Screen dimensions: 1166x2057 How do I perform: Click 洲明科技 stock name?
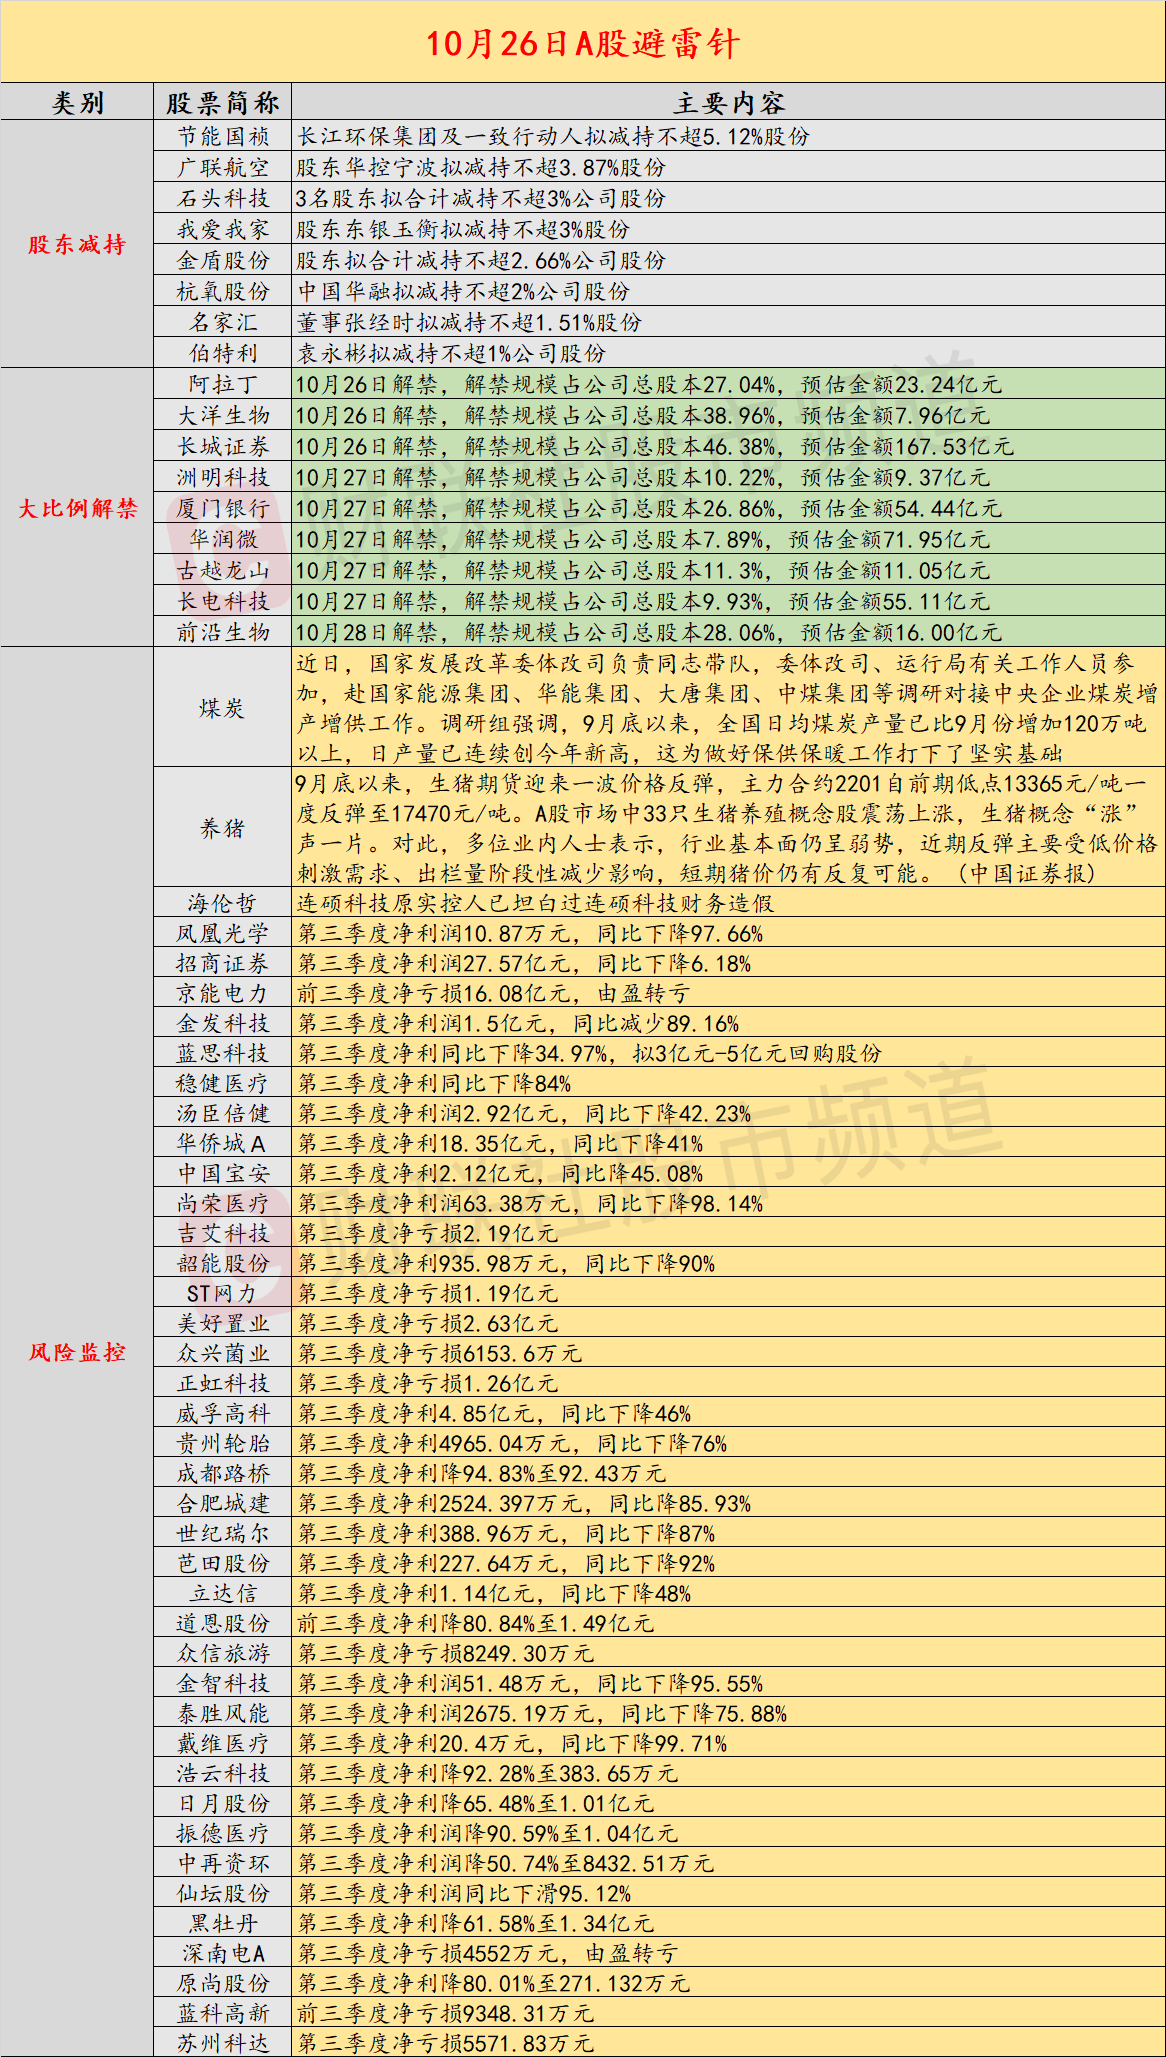pos(223,477)
